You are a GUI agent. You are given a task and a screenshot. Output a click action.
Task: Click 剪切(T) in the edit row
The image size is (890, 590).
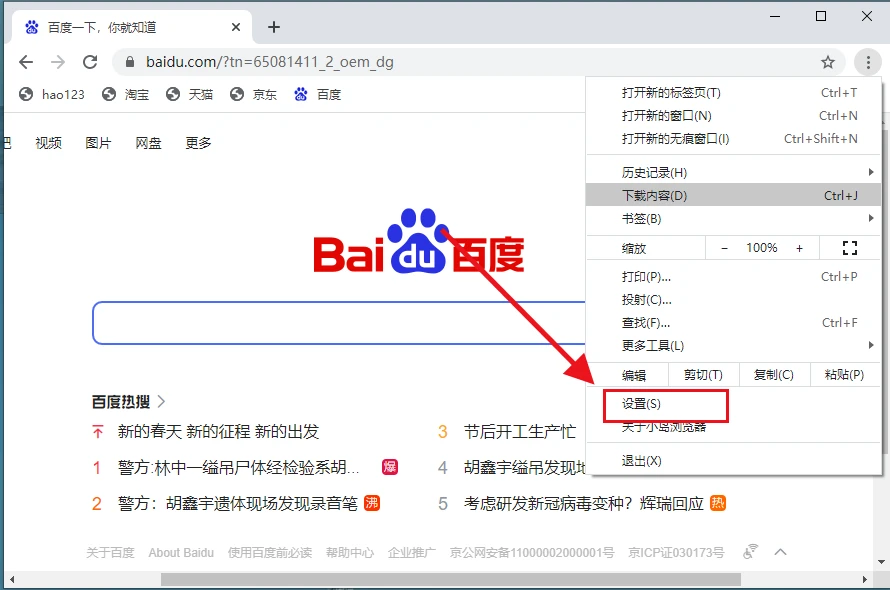pyautogui.click(x=703, y=375)
